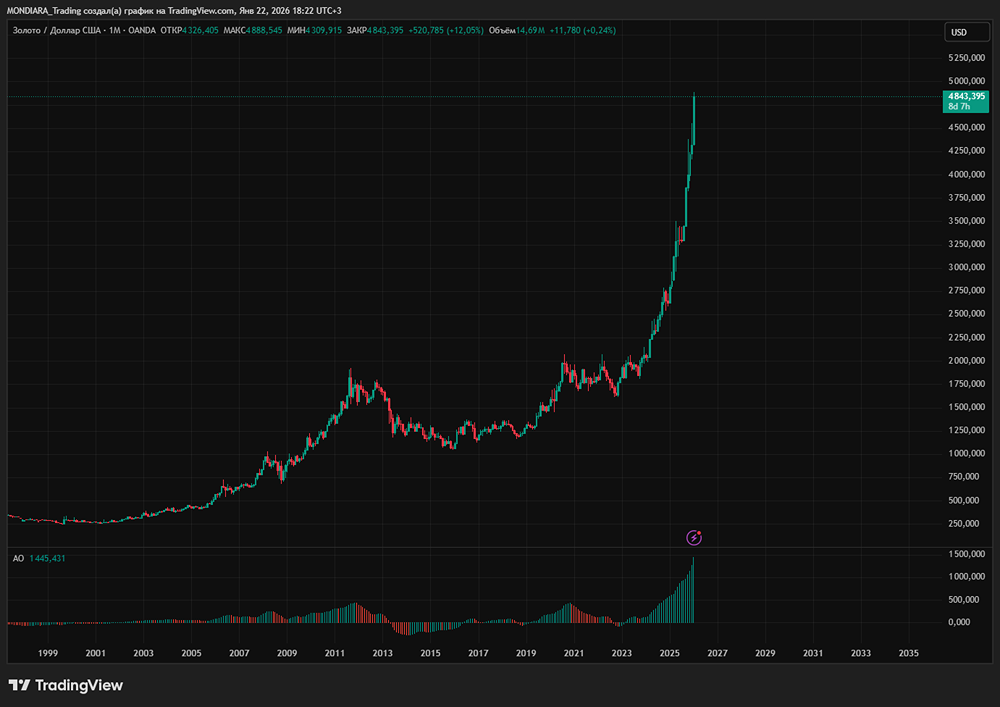Click the 5000,000 price scale label
This screenshot has height=707, width=1000.
[966, 81]
